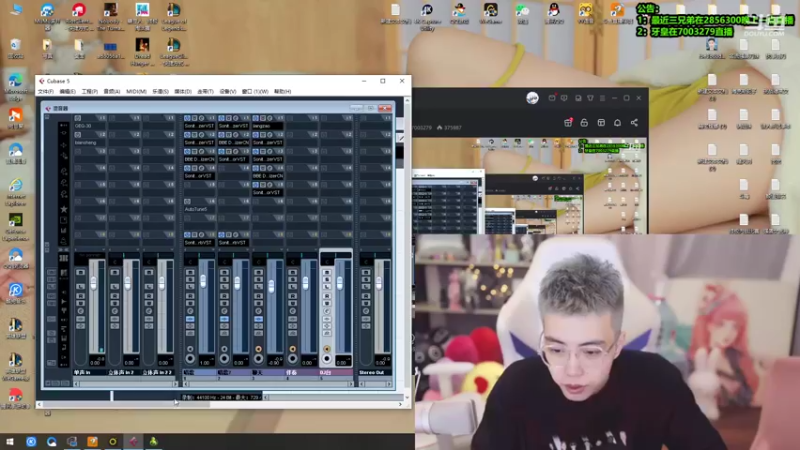
Task: Enable Read automation on channel 3
Action: point(259,296)
